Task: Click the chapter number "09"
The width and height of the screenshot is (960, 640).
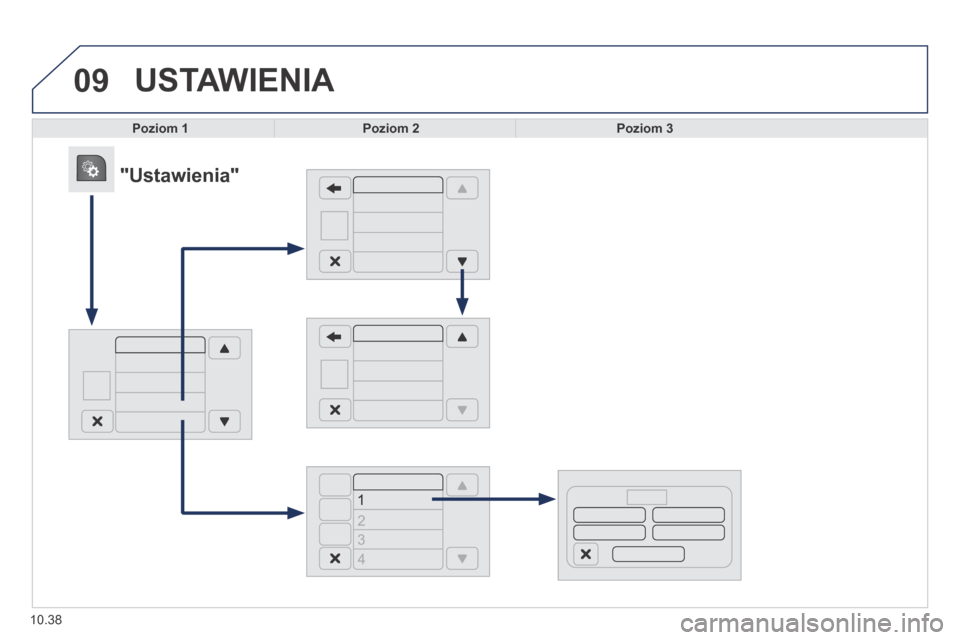Action: (x=91, y=80)
